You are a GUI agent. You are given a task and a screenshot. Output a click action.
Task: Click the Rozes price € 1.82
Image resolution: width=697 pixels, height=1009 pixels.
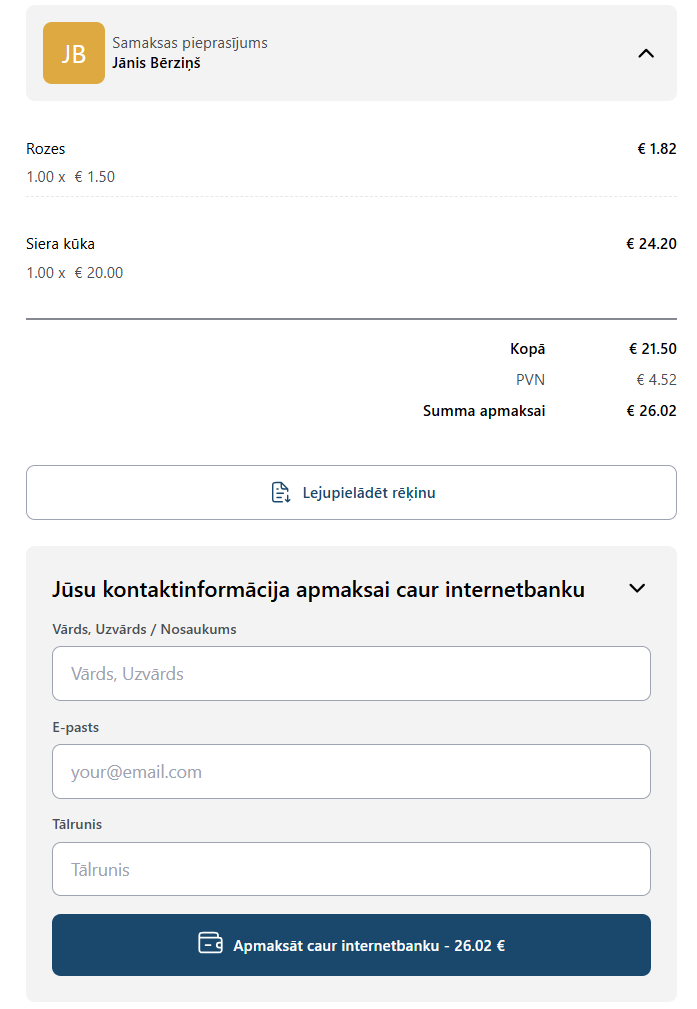[656, 149]
